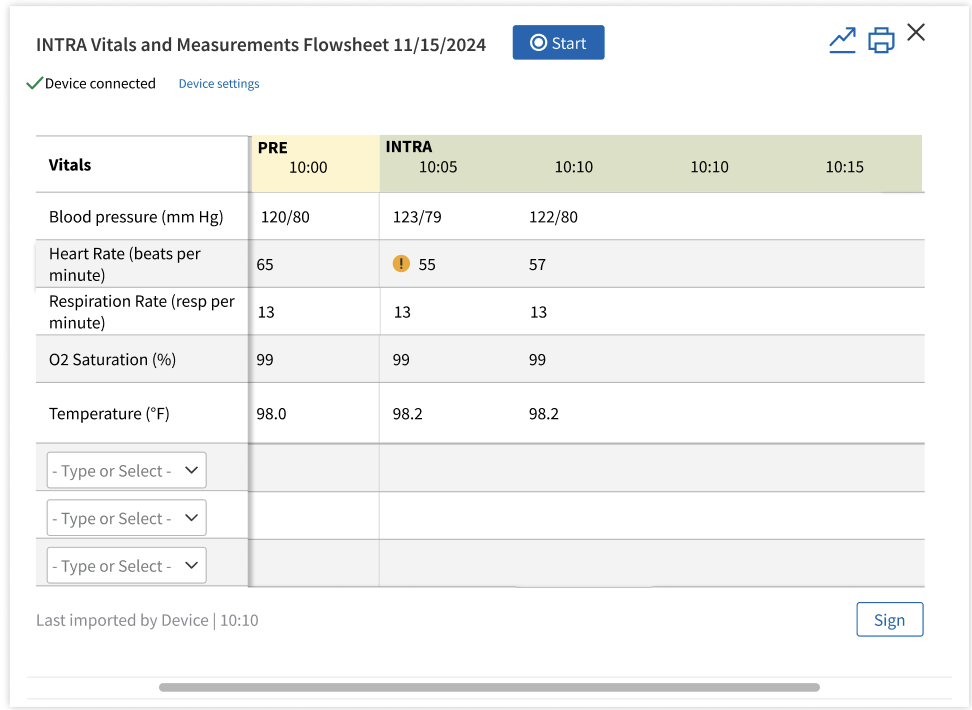Open the trend graph icon
This screenshot has width=972, height=710.
842,41
